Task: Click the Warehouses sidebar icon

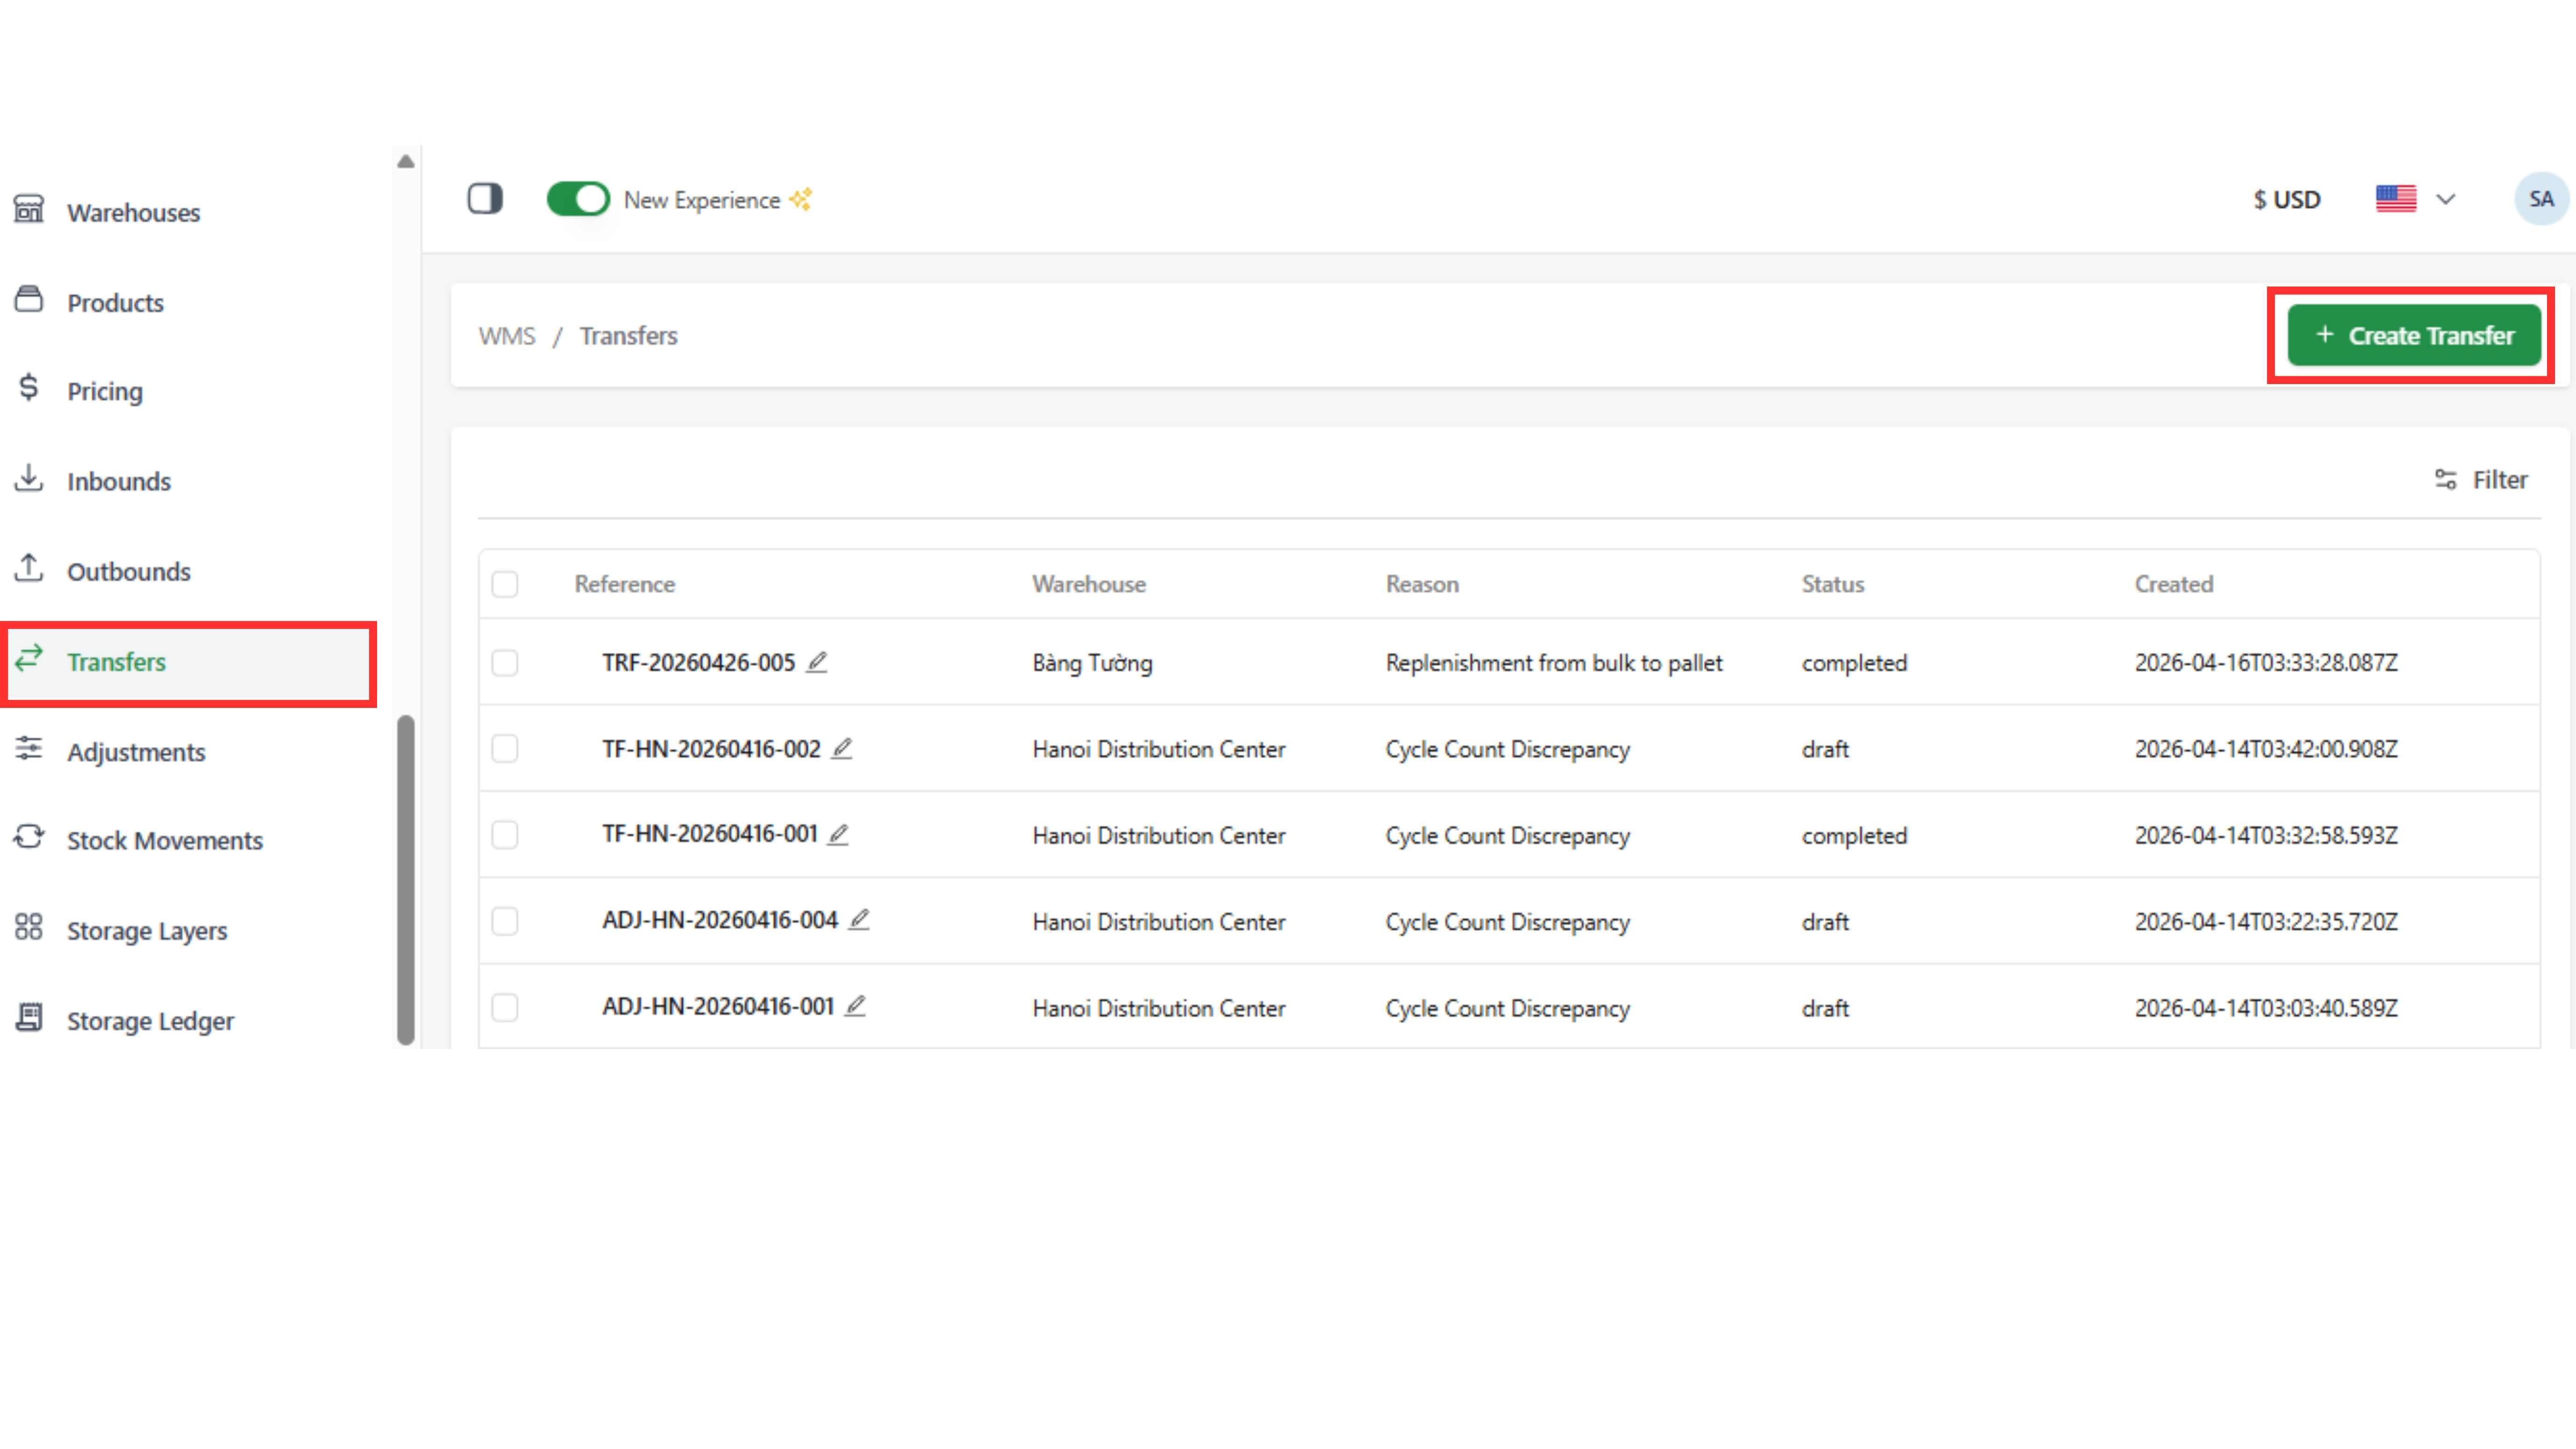Action: pos(29,210)
